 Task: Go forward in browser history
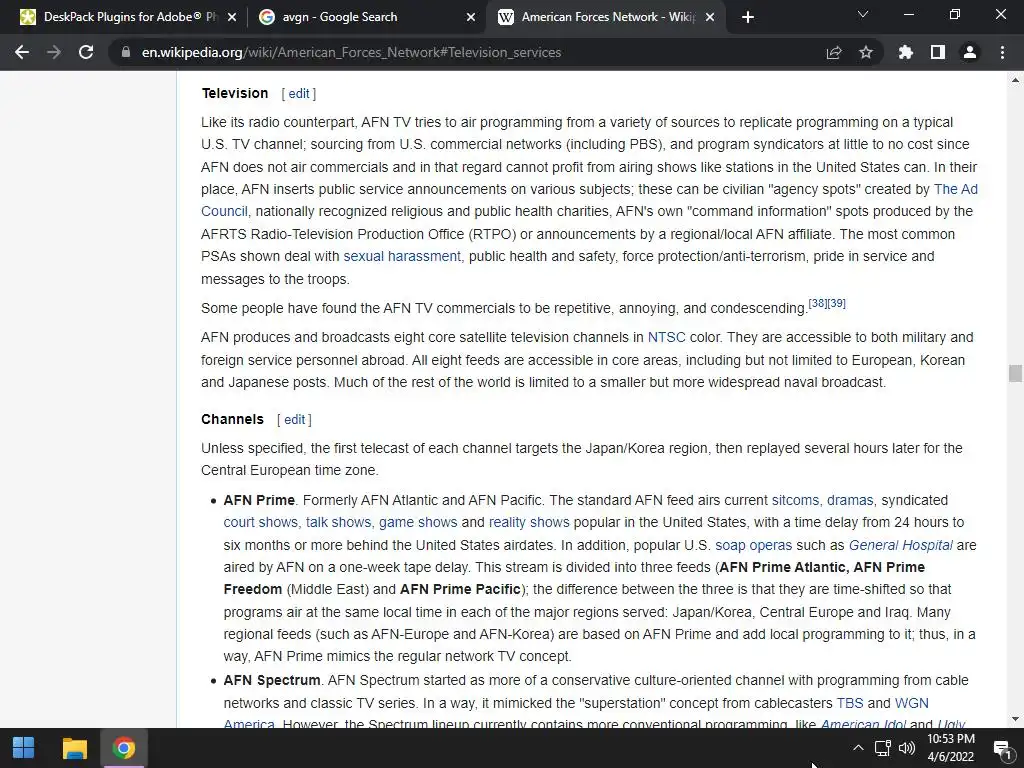pyautogui.click(x=54, y=52)
